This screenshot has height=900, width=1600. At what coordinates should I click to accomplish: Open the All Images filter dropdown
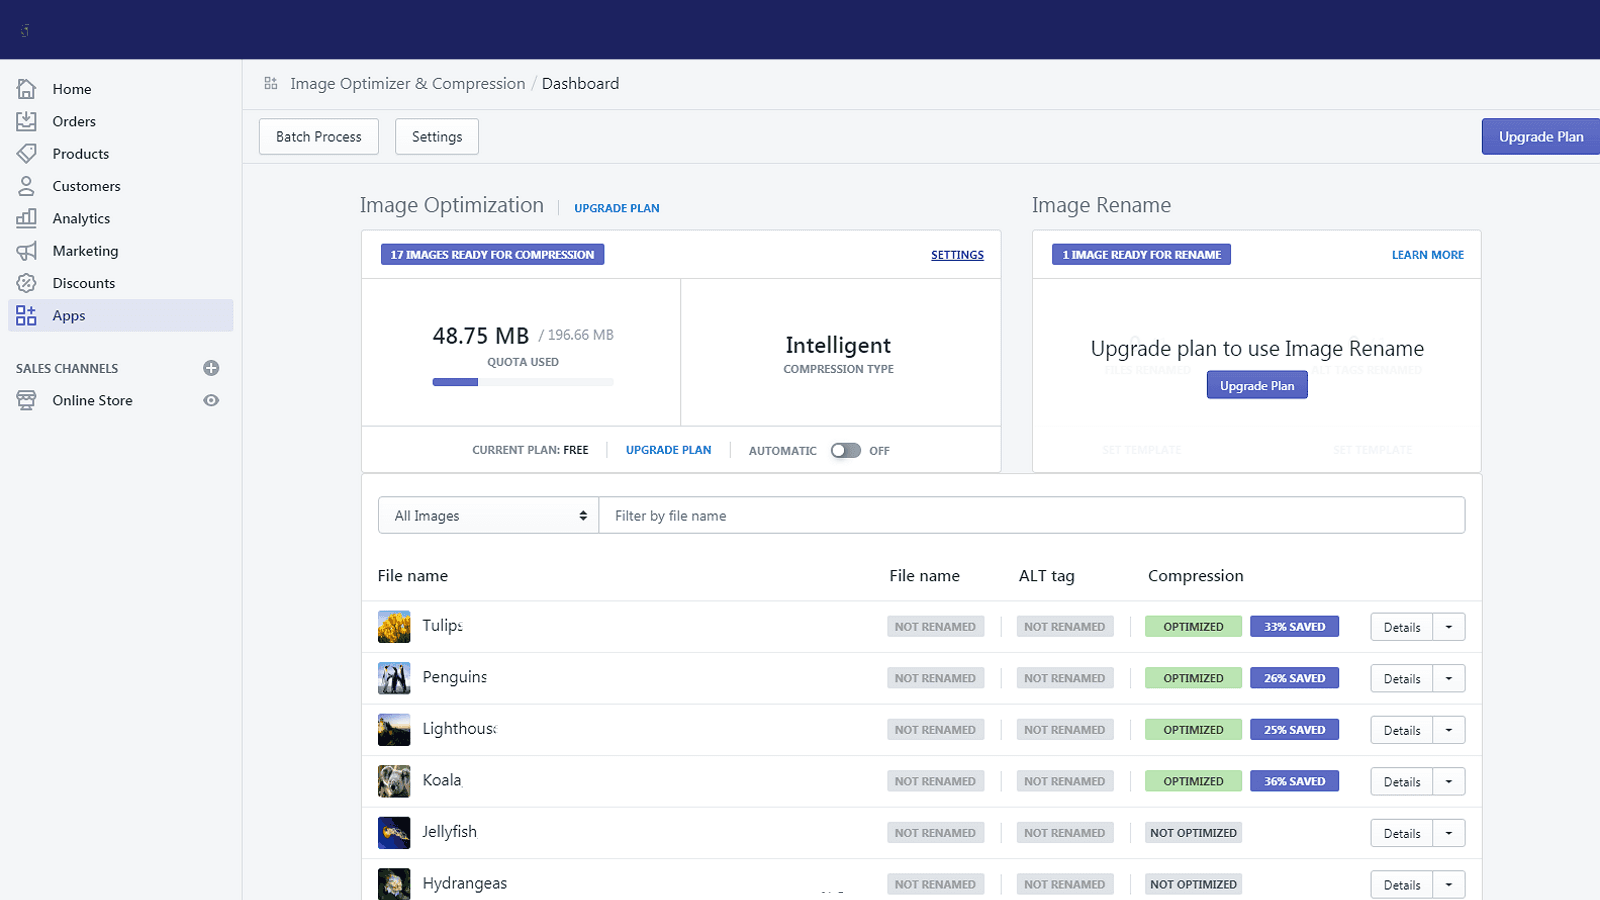[x=487, y=515]
